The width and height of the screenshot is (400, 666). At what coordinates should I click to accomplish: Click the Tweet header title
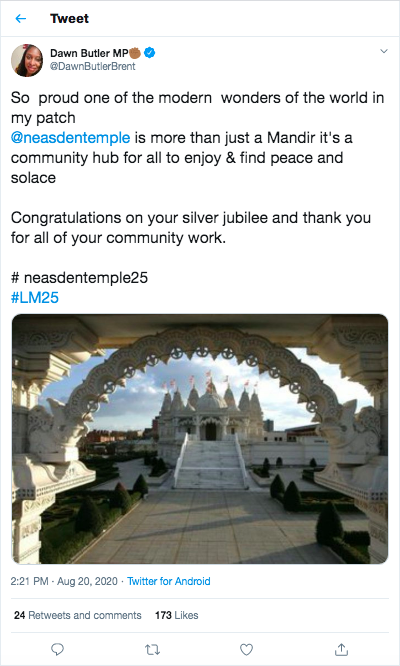click(69, 18)
